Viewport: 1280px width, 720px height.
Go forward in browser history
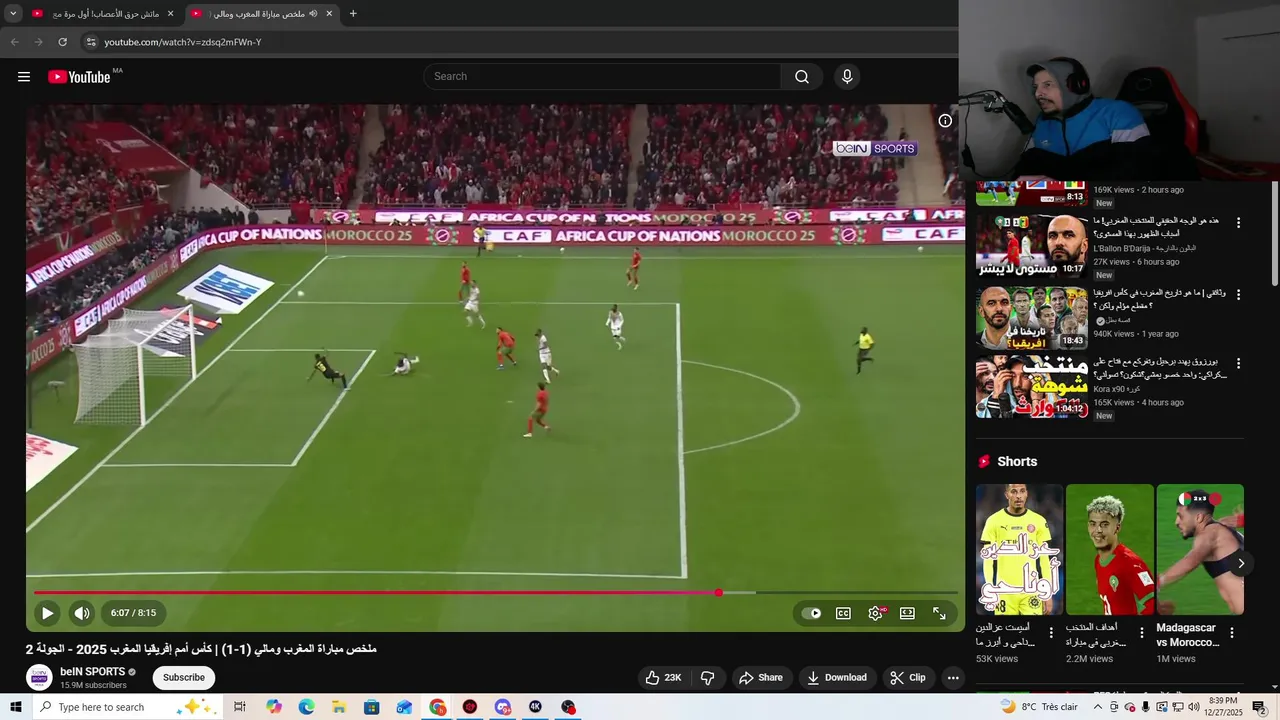[x=38, y=42]
